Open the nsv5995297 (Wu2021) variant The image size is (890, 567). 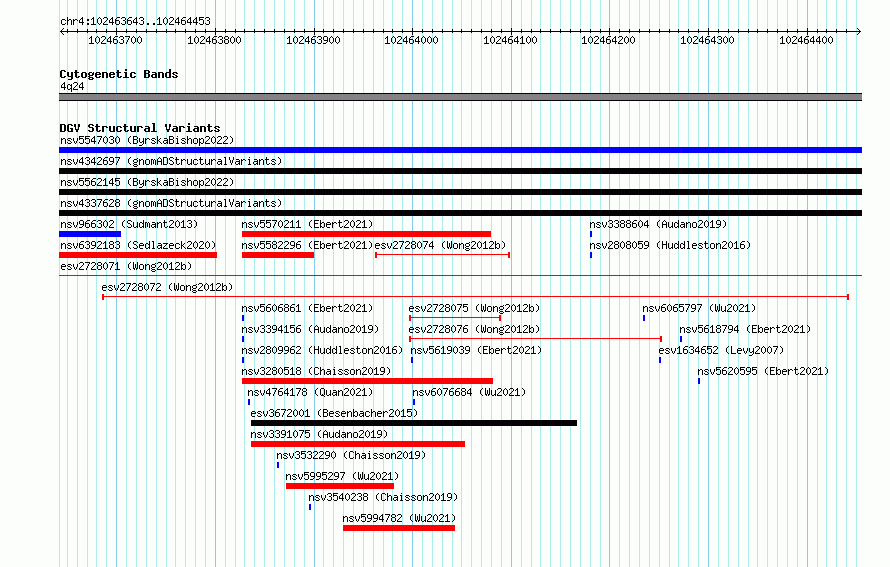click(342, 476)
